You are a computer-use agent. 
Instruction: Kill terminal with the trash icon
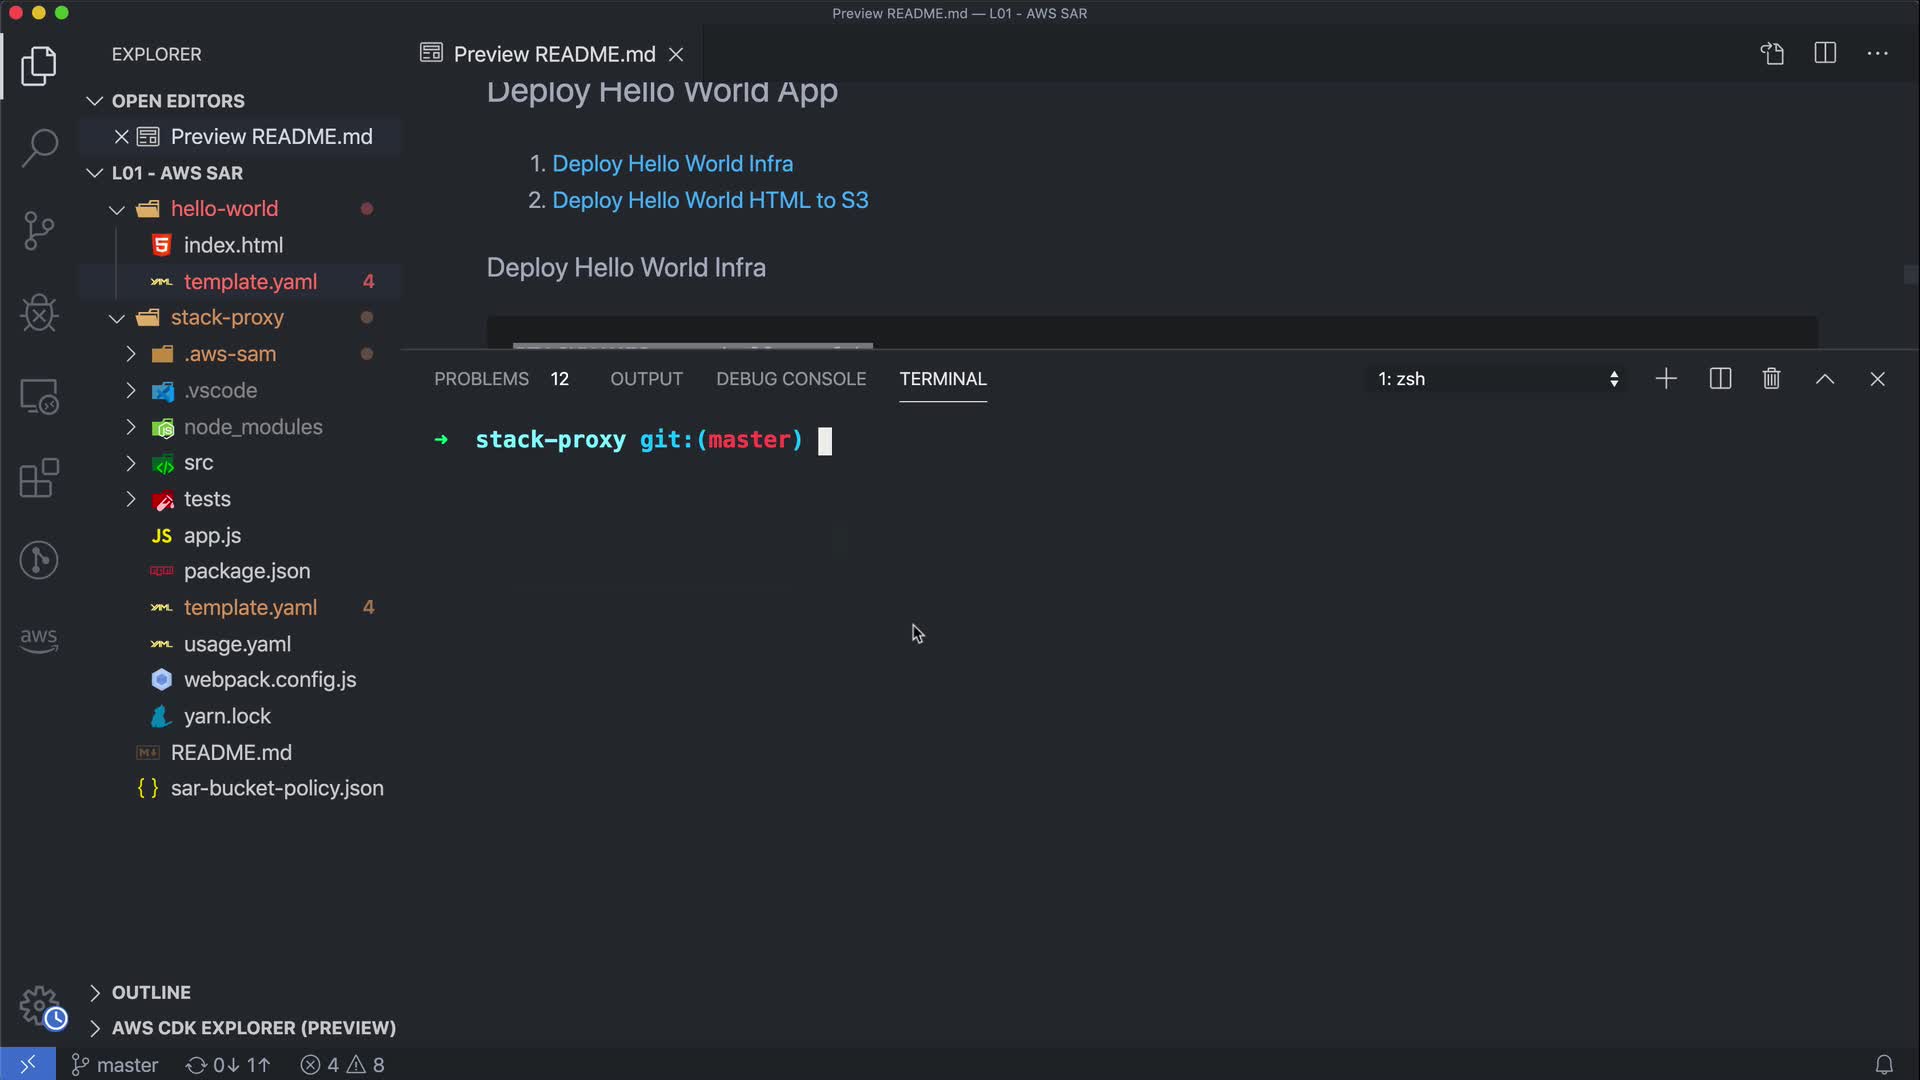[x=1771, y=379]
